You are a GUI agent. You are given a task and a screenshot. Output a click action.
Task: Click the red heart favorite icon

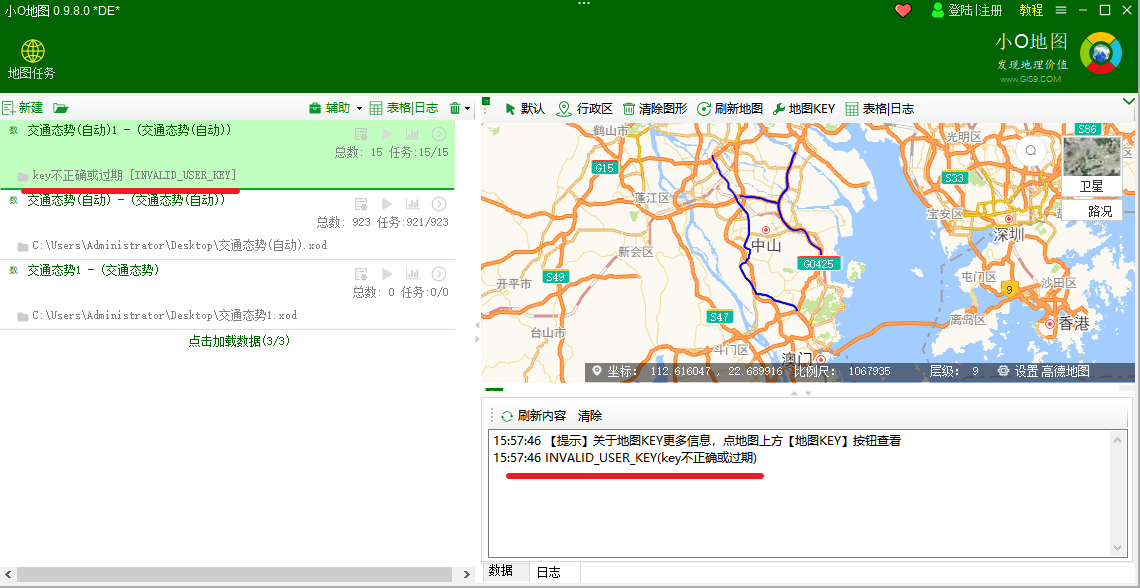click(903, 10)
